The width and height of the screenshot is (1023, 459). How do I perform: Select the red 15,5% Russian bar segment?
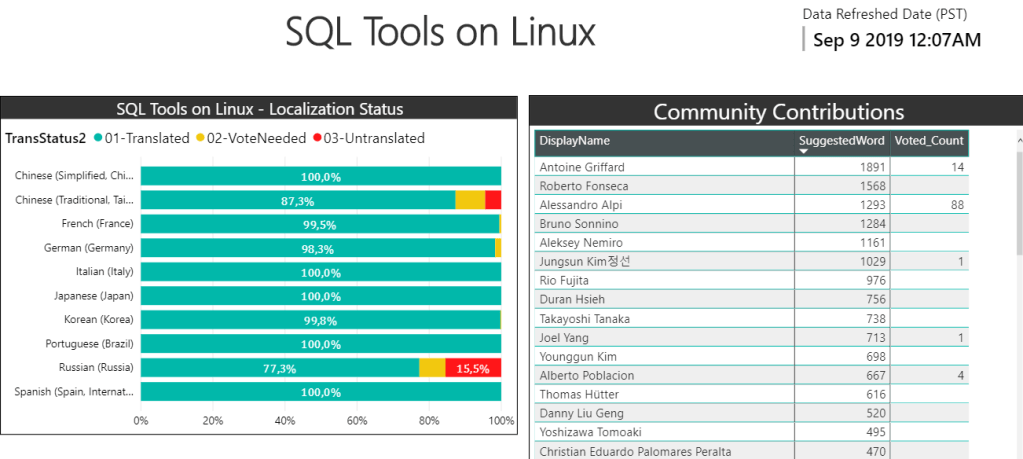tap(473, 368)
